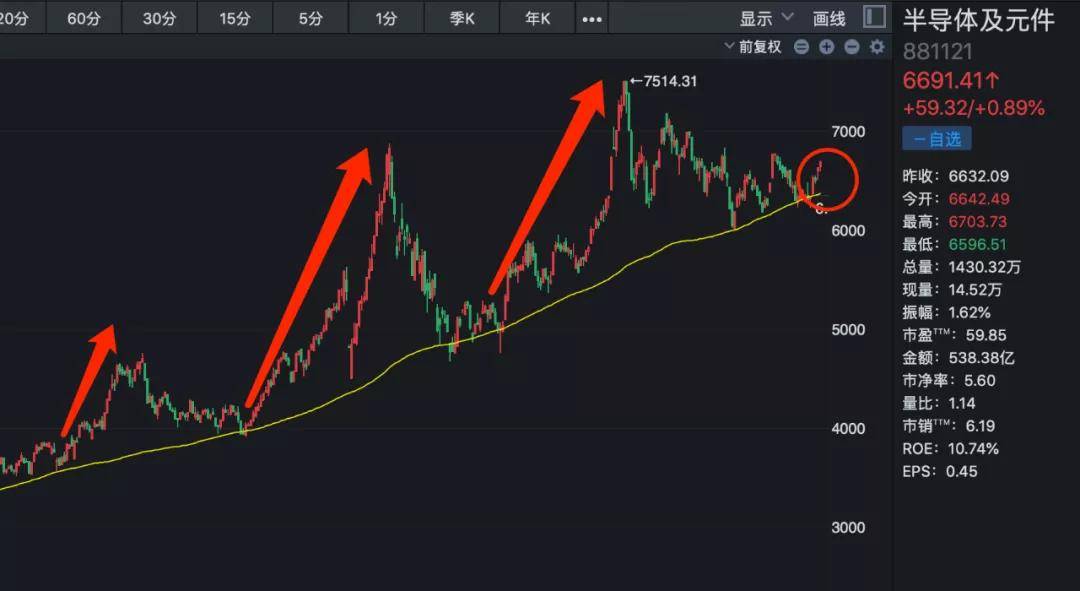1080x591 pixels.
Task: Open chart settings gear icon
Action: (877, 47)
